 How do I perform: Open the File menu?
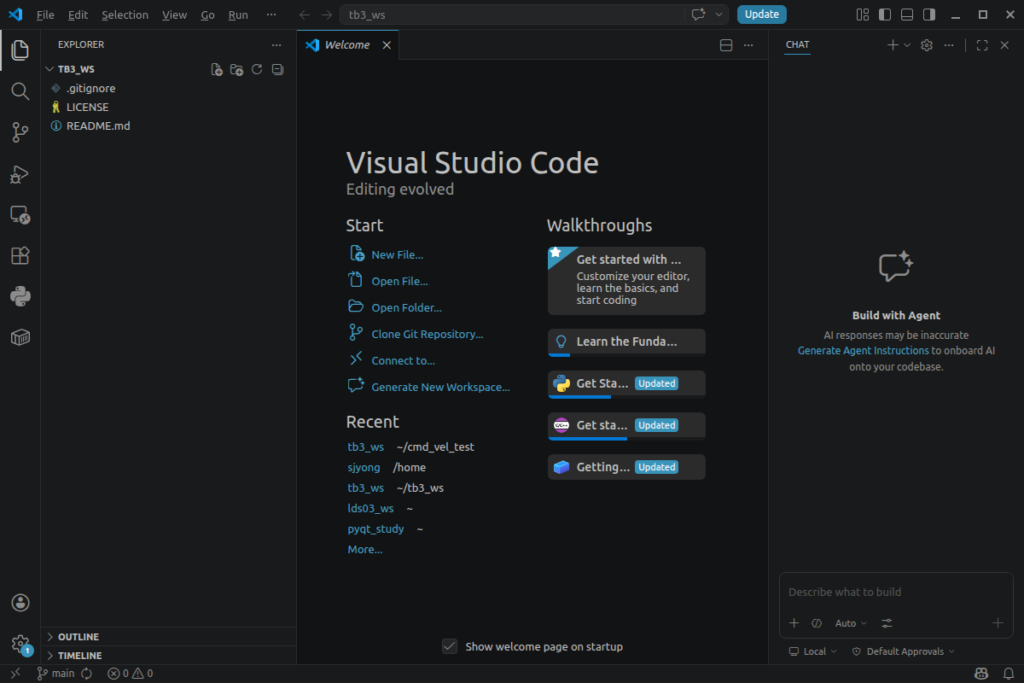[45, 15]
